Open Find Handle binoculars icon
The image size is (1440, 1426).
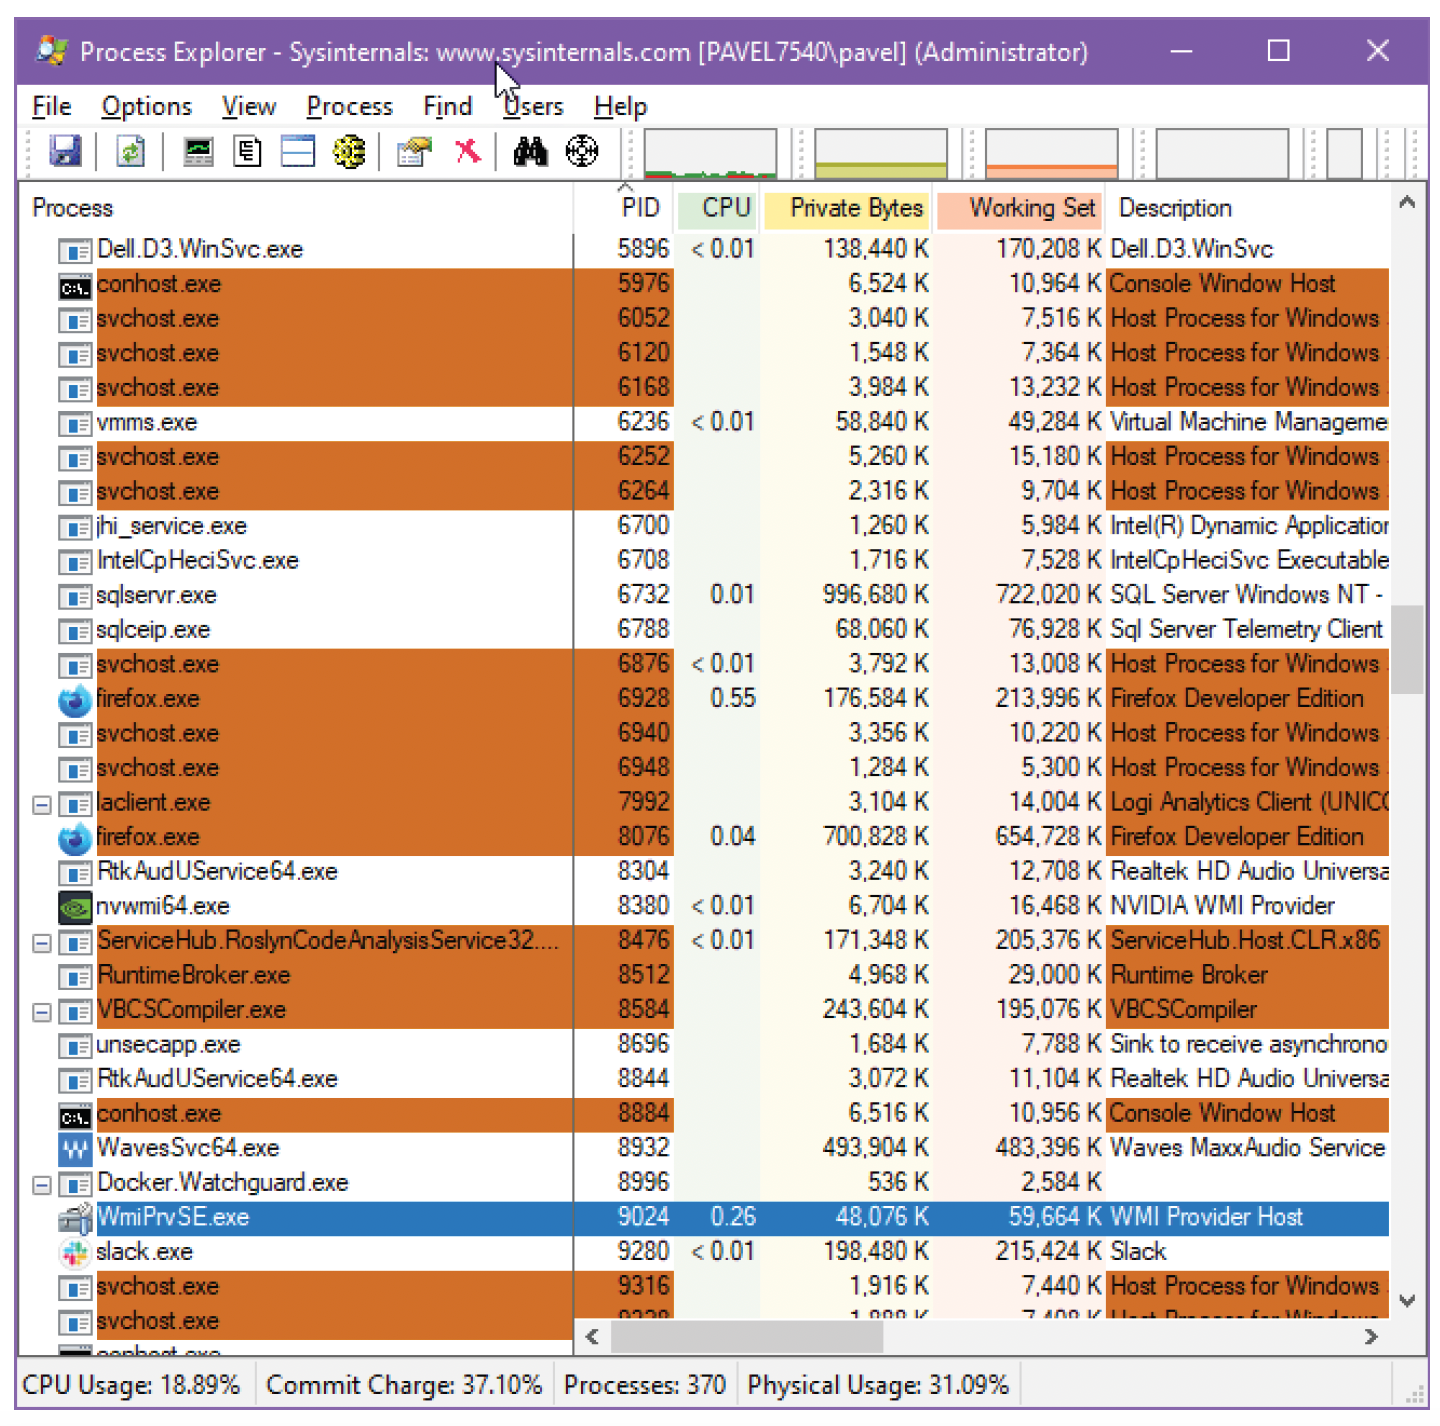coord(530,152)
